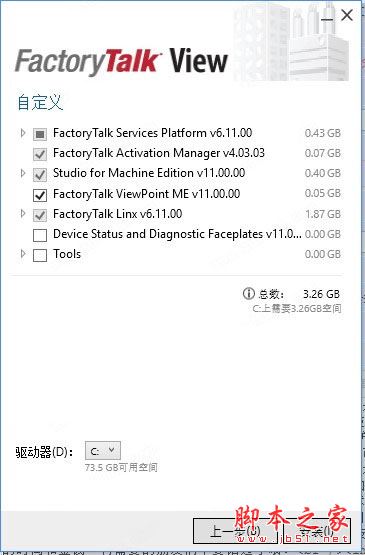
Task: Close the FactoryTalk View installer window
Action: (347, 15)
